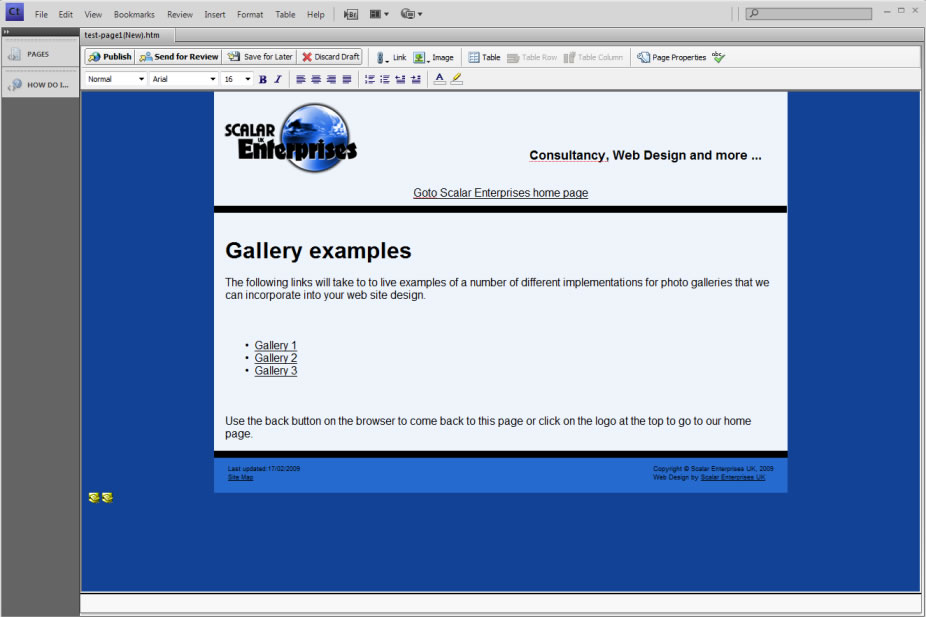926x617 pixels.
Task: Click Goto Scalar Enterprises home page link
Action: [501, 193]
